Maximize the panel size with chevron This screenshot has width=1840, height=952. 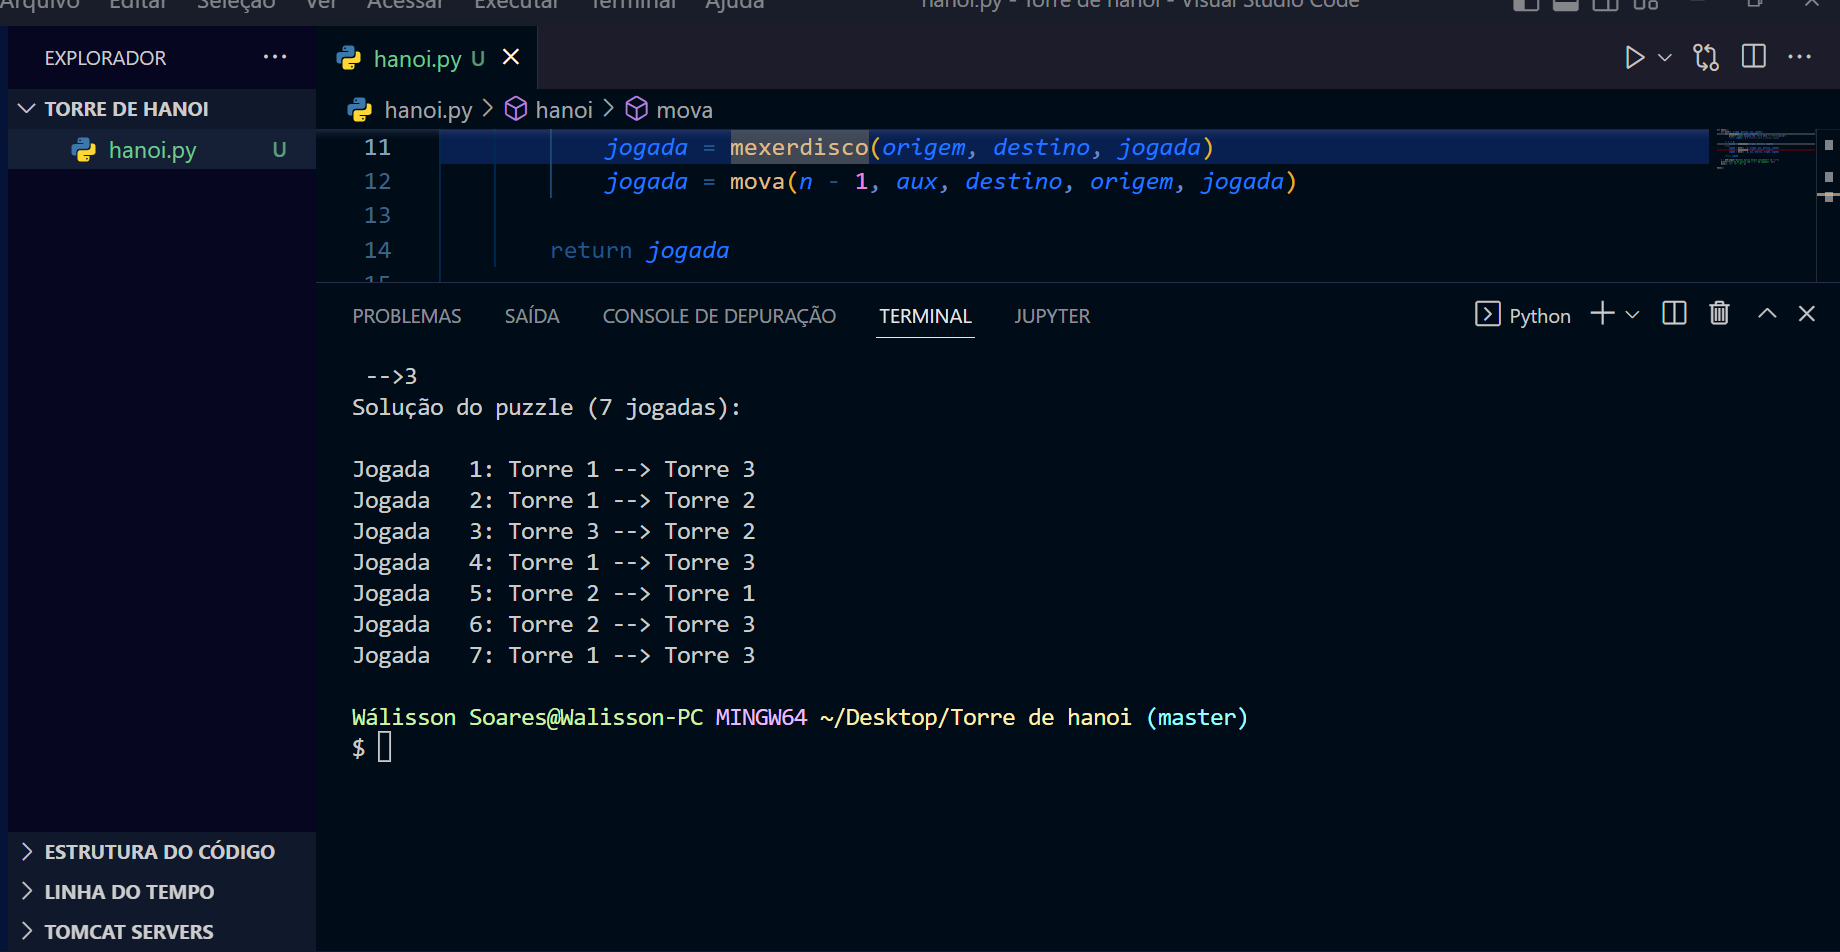[x=1767, y=314]
